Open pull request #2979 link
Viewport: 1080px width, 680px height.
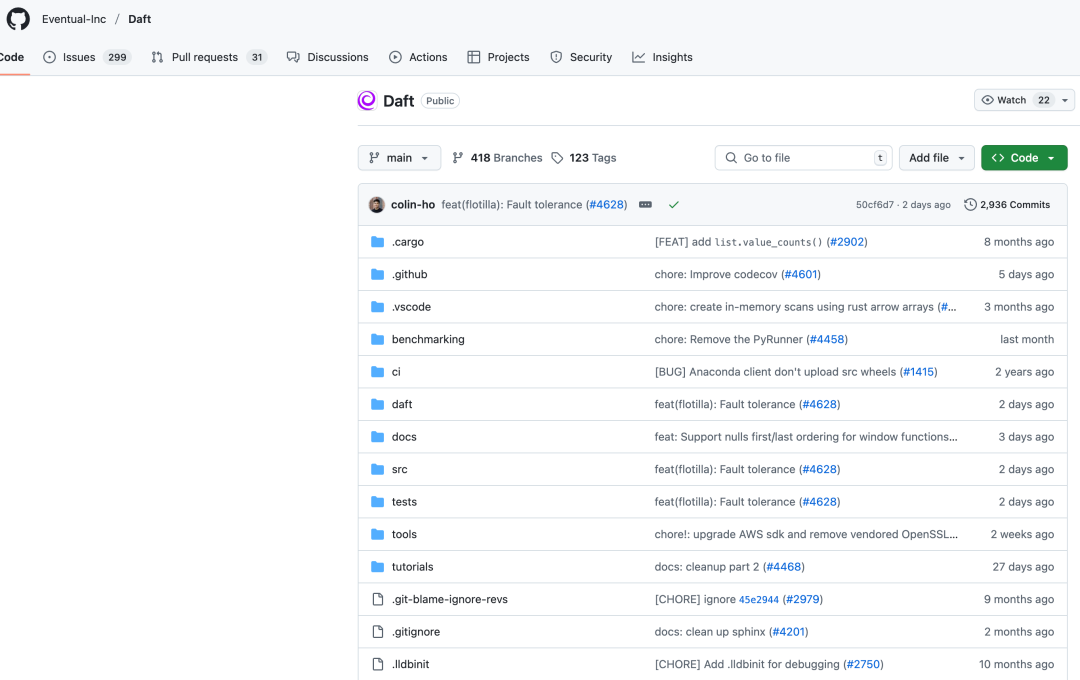(803, 599)
